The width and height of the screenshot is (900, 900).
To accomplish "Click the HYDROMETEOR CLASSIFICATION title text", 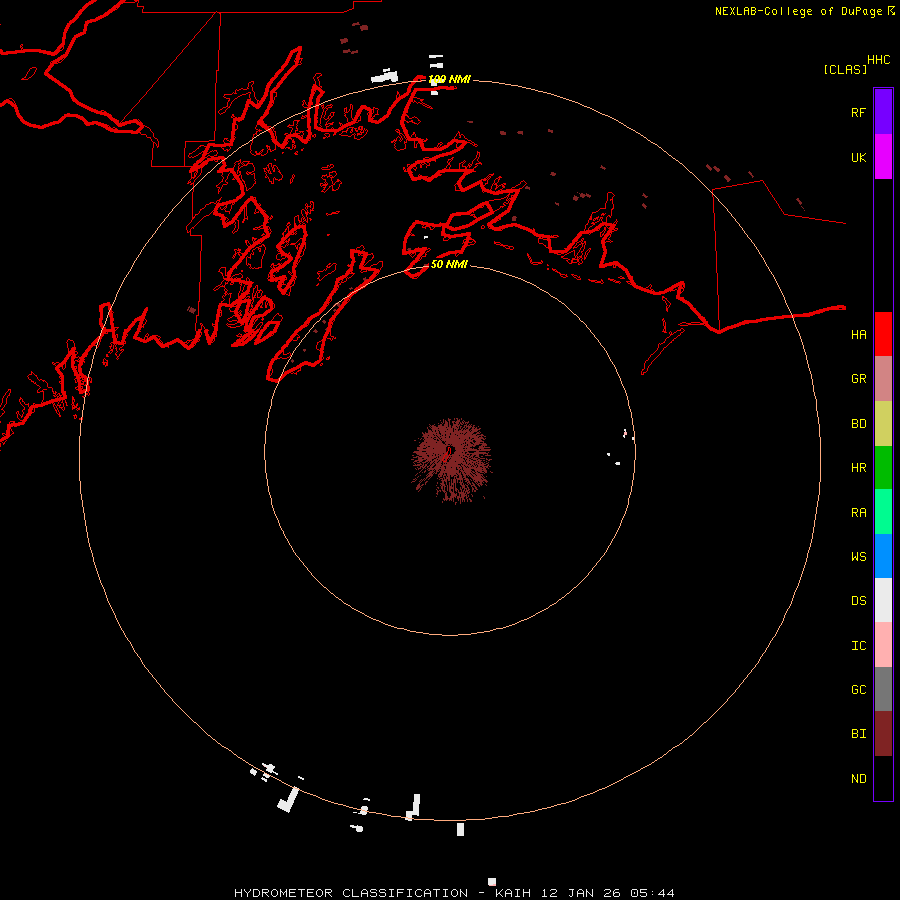I will 351,893.
